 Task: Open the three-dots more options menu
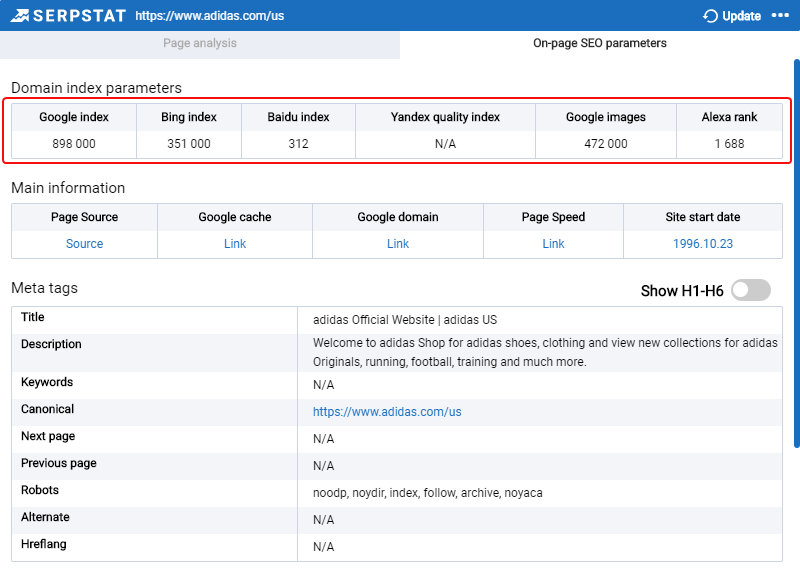[780, 15]
